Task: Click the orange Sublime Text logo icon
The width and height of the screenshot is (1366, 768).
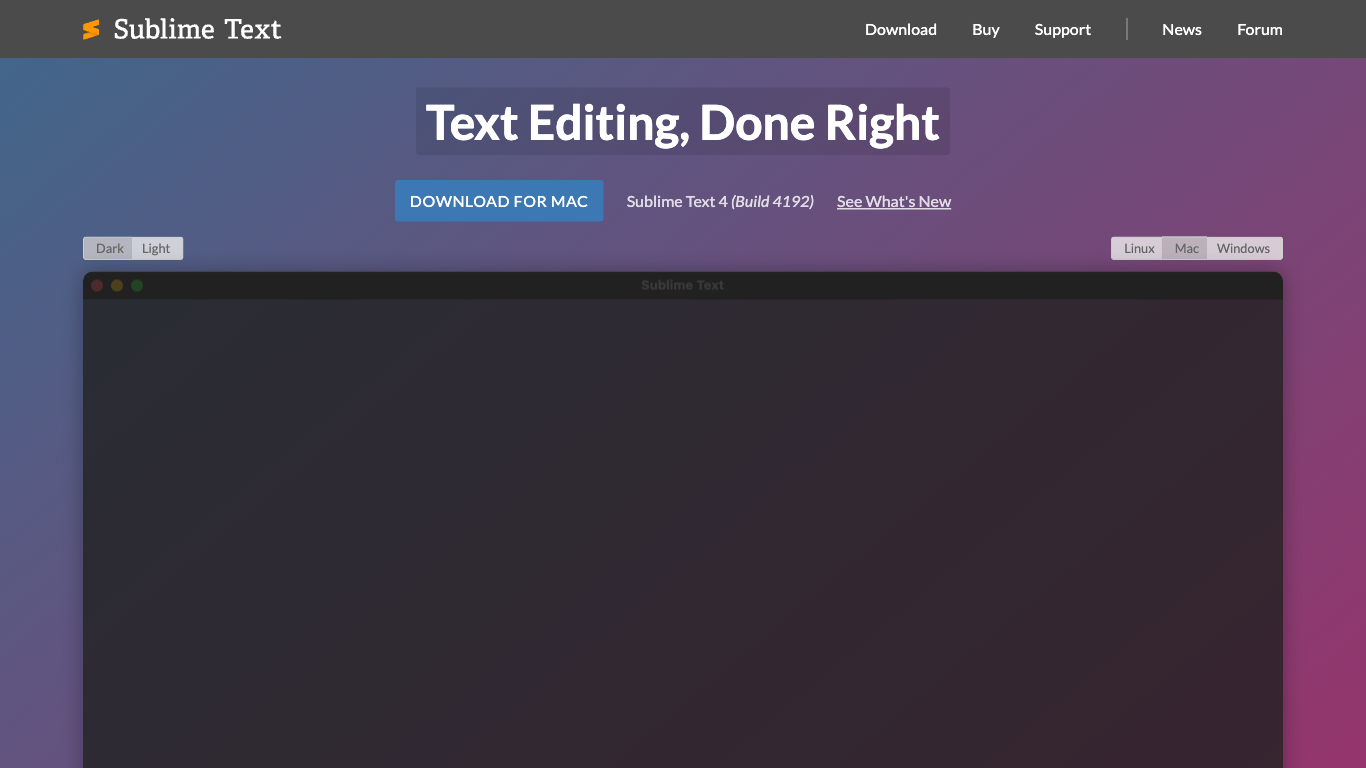Action: [x=91, y=30]
